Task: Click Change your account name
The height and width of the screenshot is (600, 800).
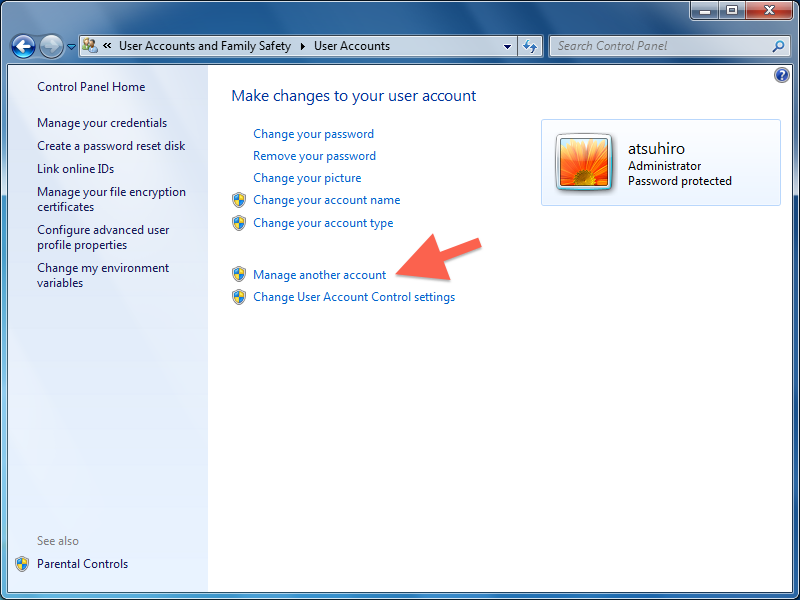Action: tap(327, 200)
